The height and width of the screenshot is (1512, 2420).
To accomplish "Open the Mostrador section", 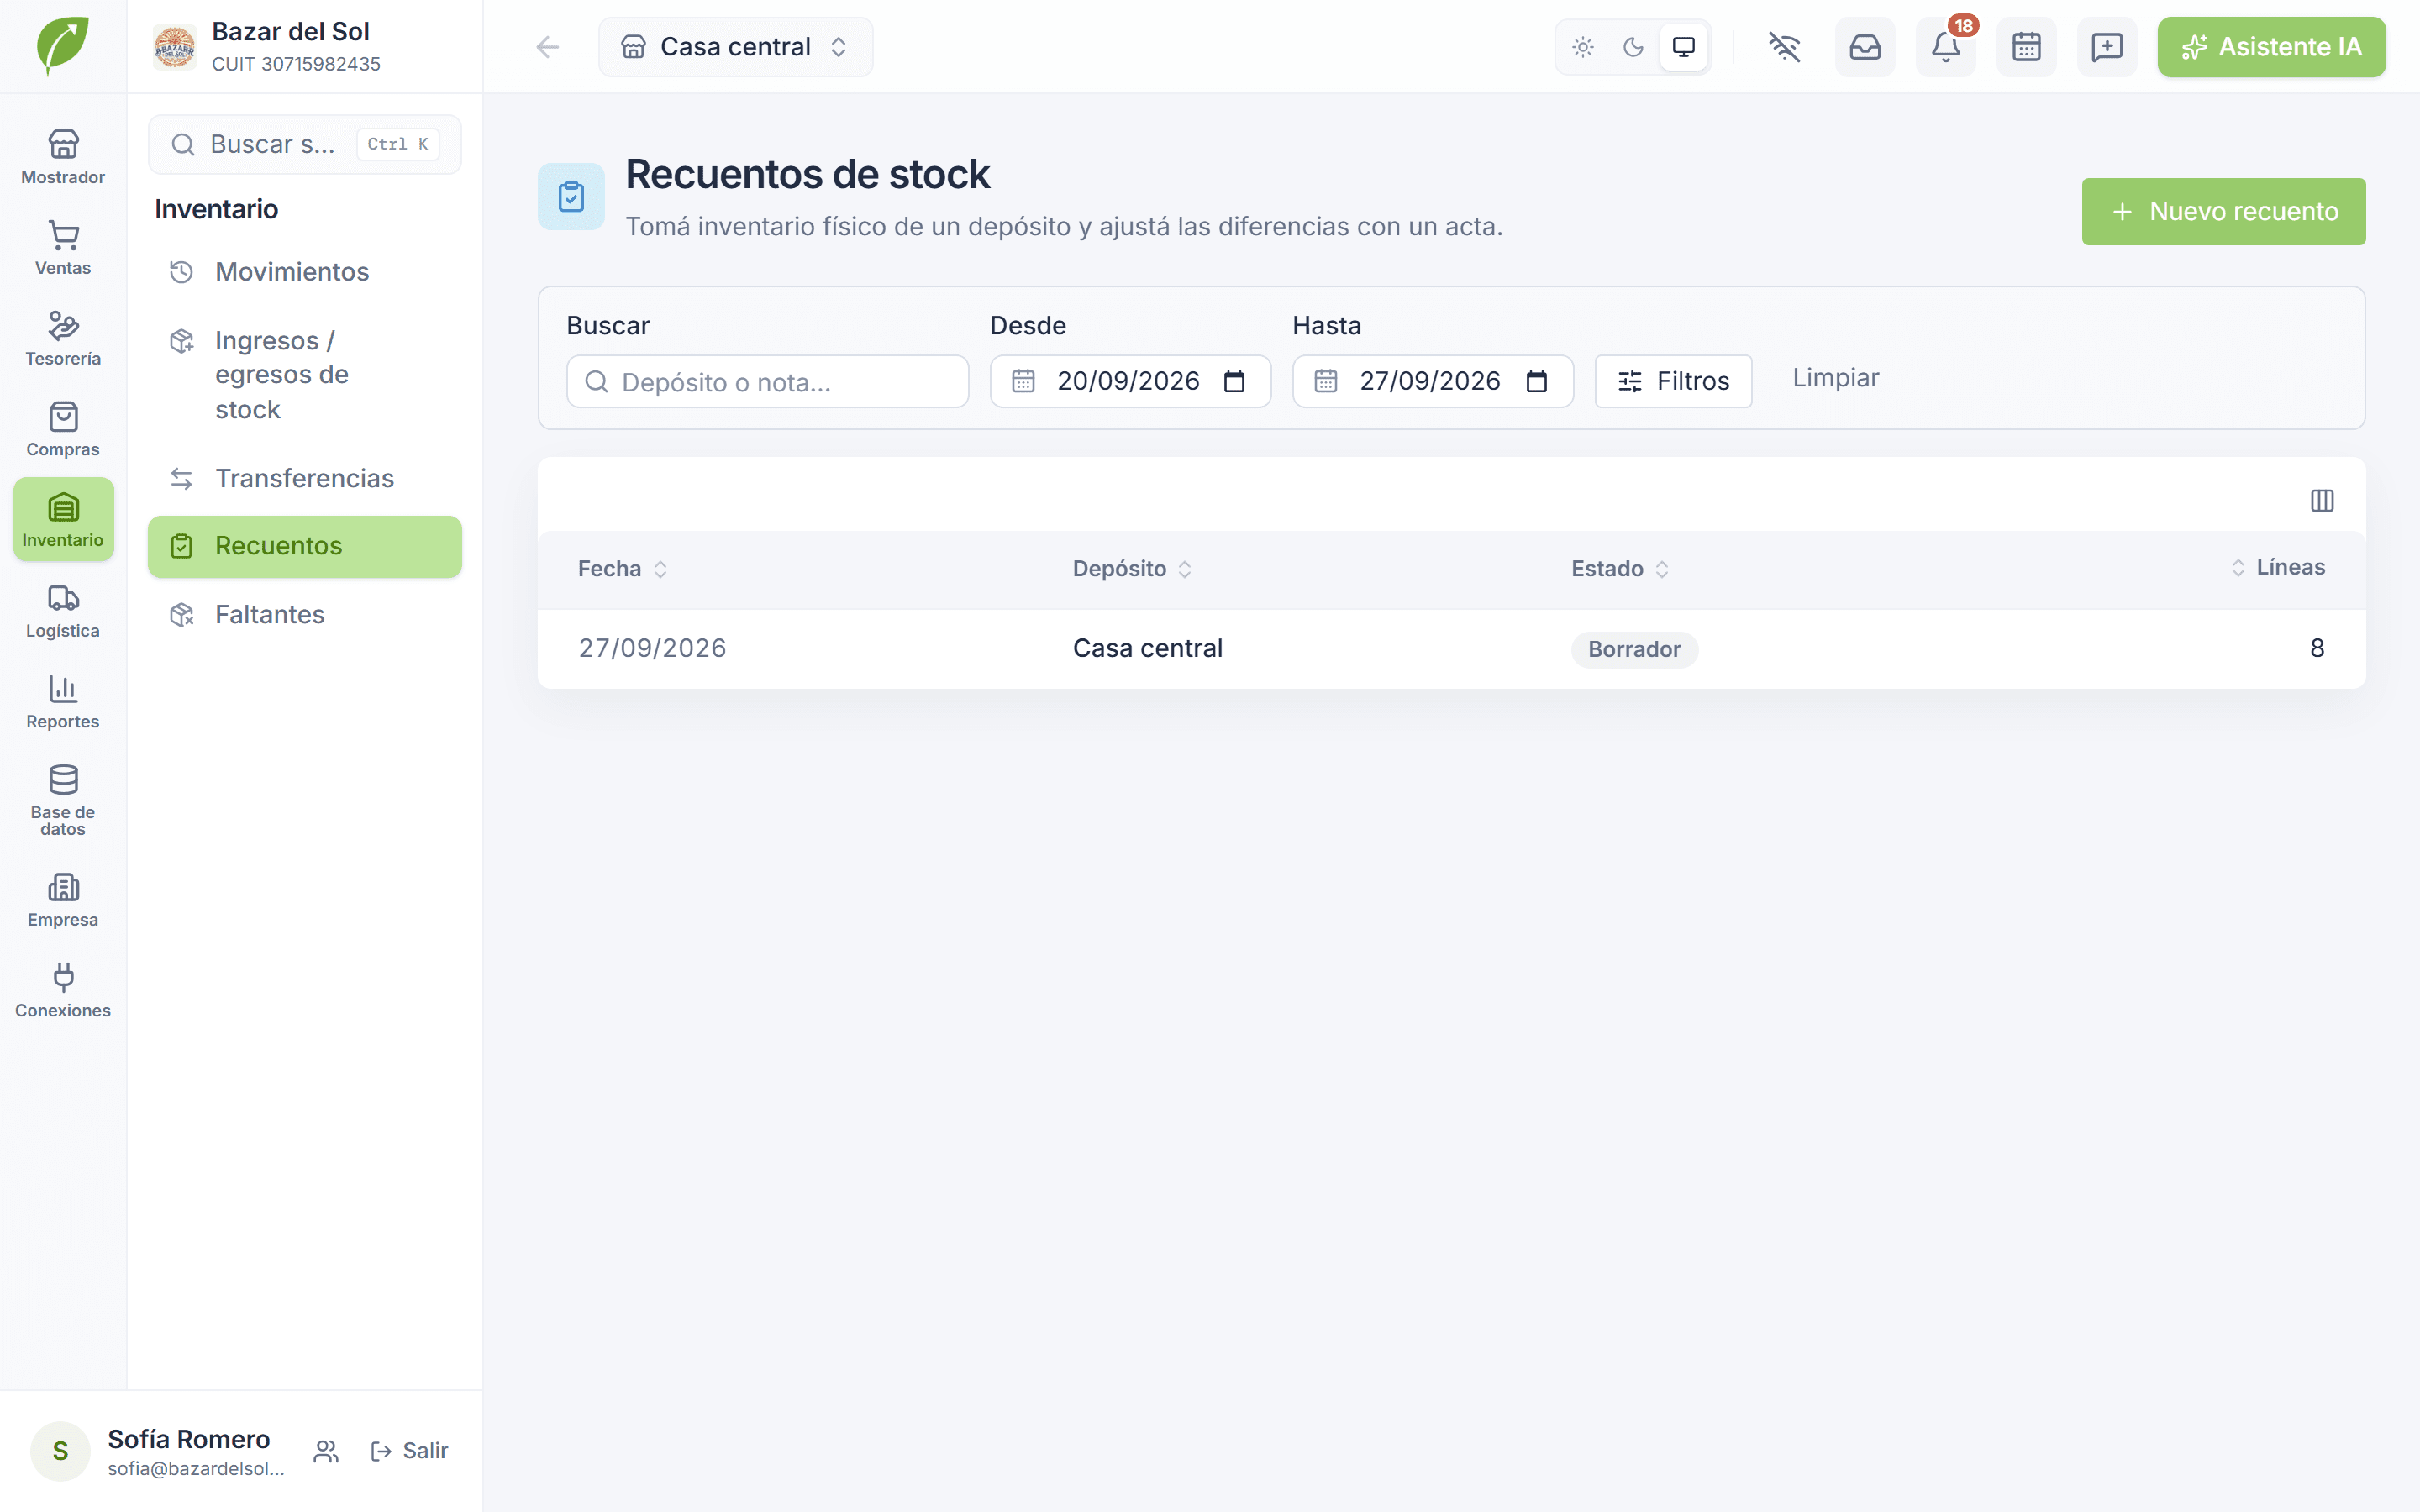I will (63, 157).
